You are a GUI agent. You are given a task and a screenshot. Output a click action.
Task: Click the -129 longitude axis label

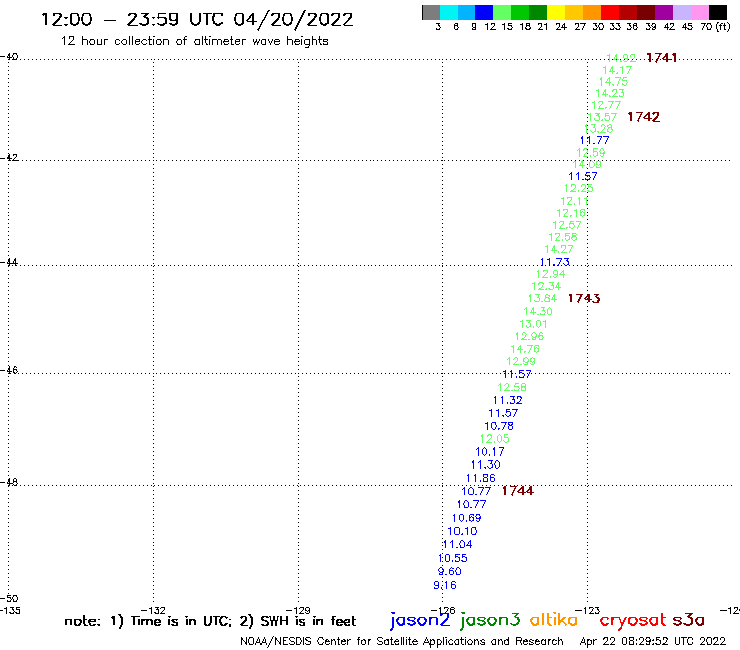[298, 610]
